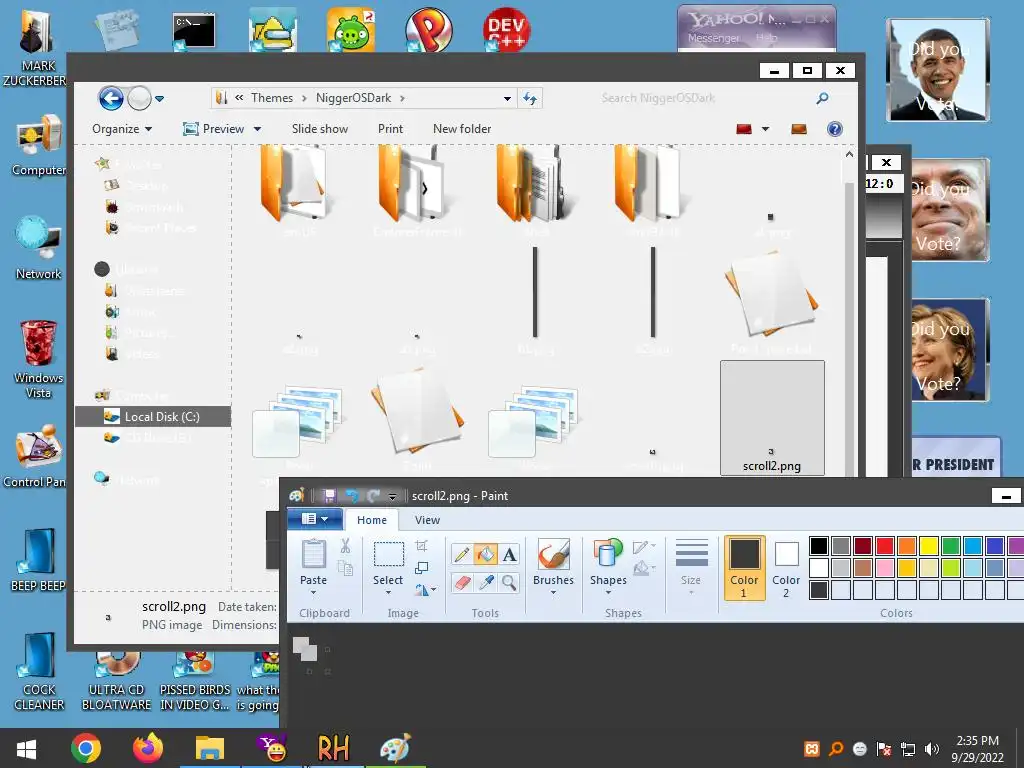Click the Back arrow in Explorer window
This screenshot has height=768, width=1024.
coord(111,99)
